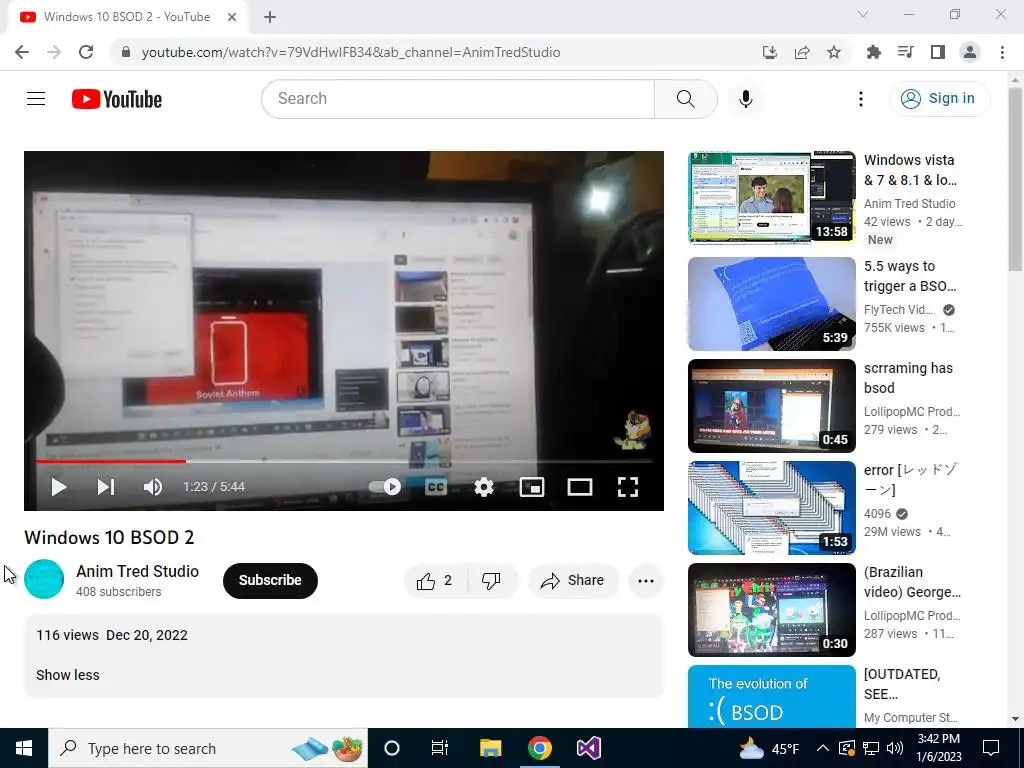Click the taskbar Type here to search box
The image size is (1024, 768).
click(208, 748)
